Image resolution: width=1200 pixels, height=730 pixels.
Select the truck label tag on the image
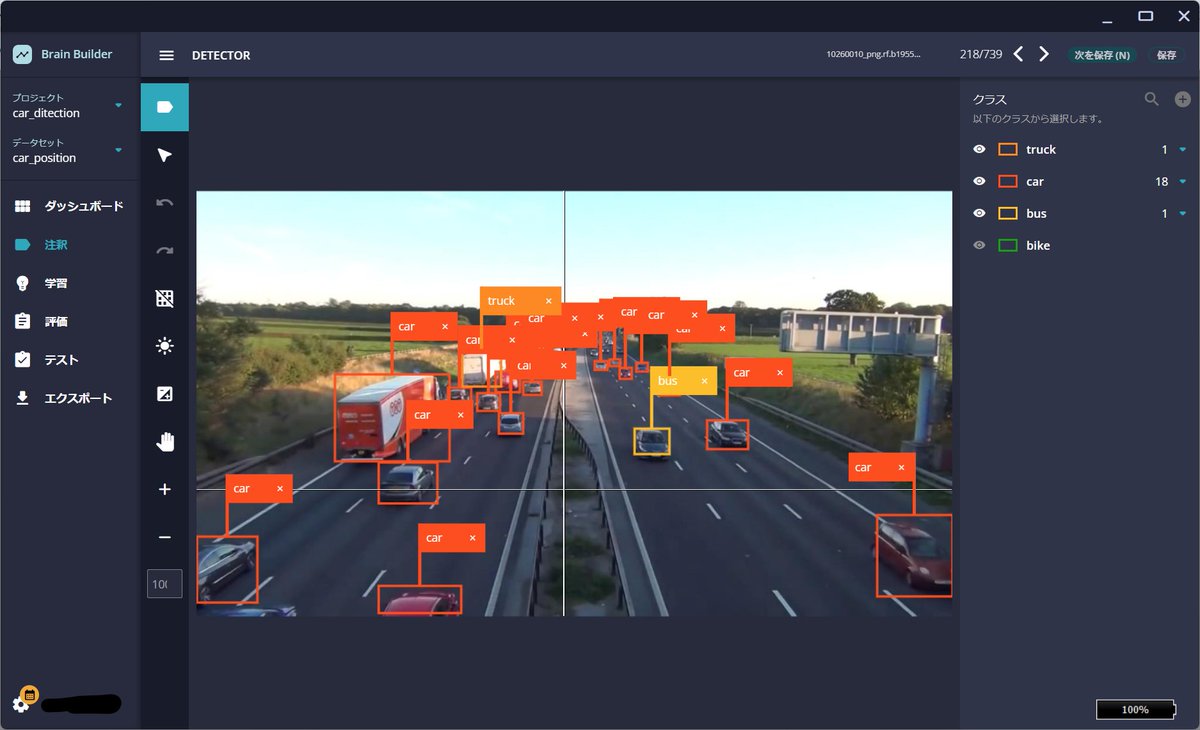point(520,301)
